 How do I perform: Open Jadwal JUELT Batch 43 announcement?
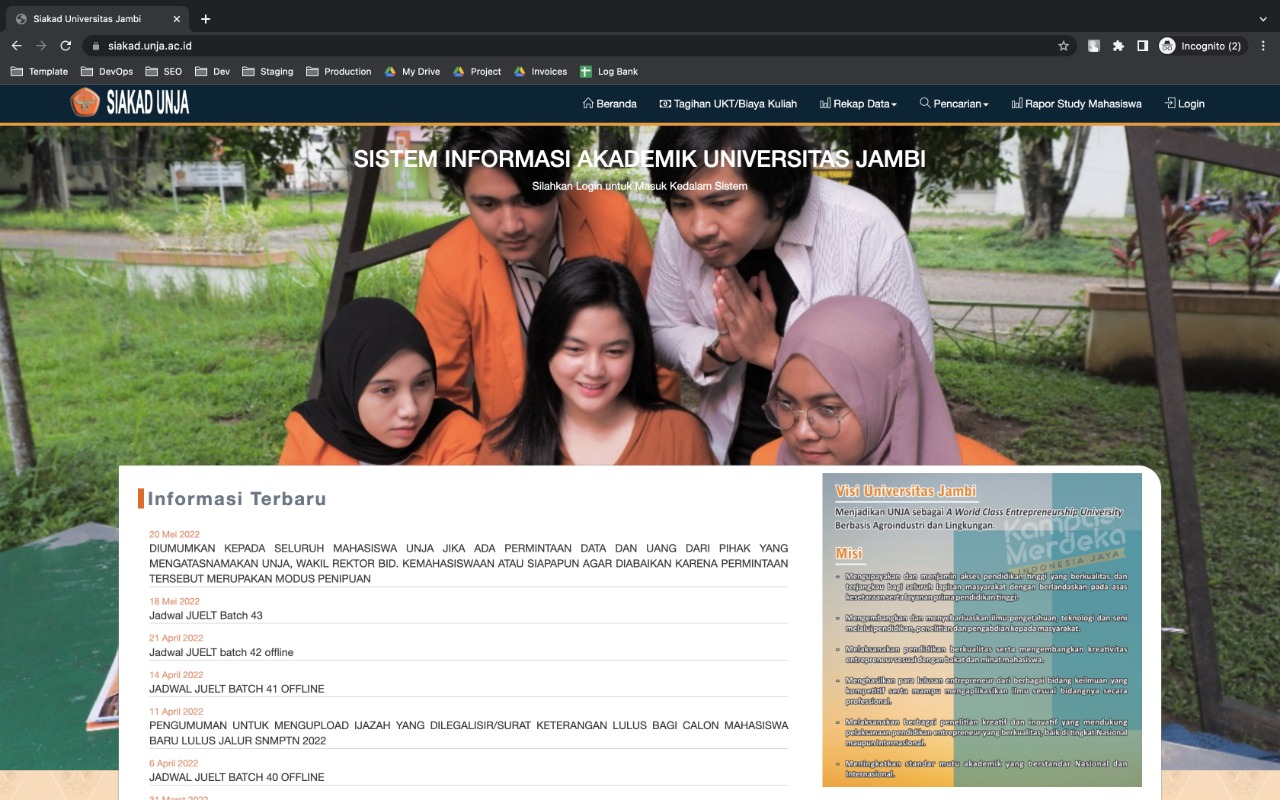206,615
